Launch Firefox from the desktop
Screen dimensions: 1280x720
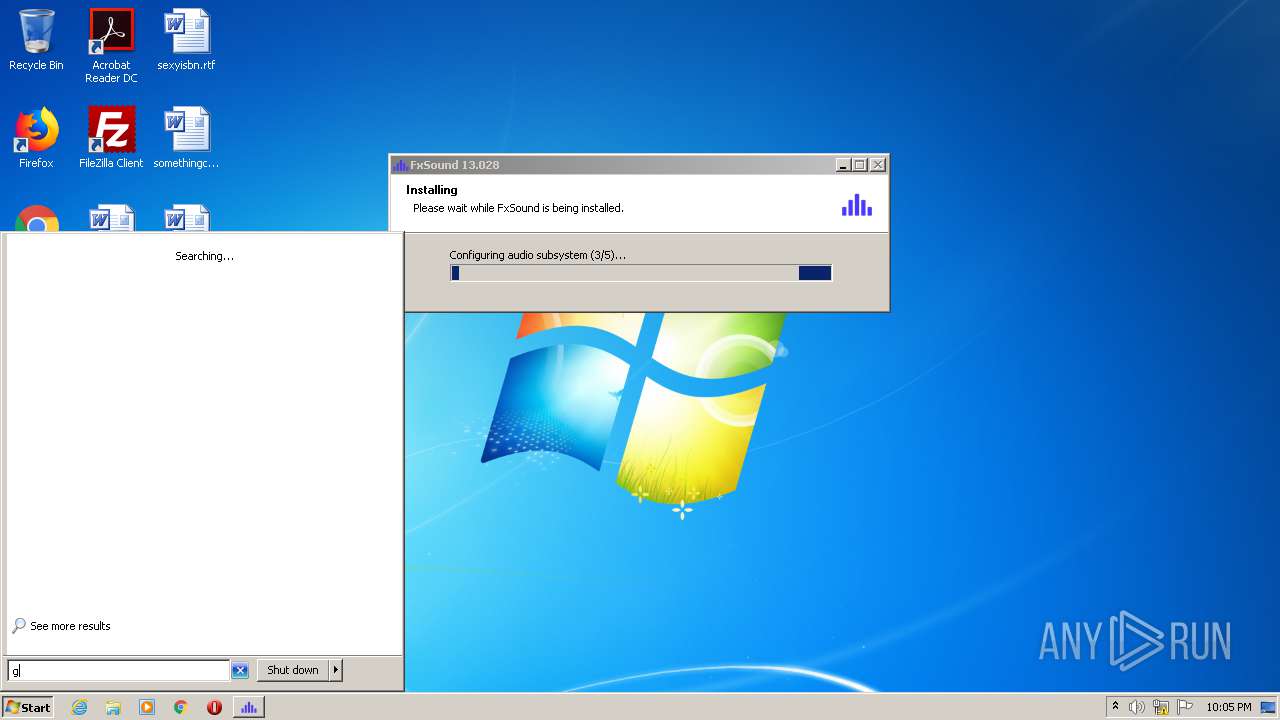(x=36, y=138)
